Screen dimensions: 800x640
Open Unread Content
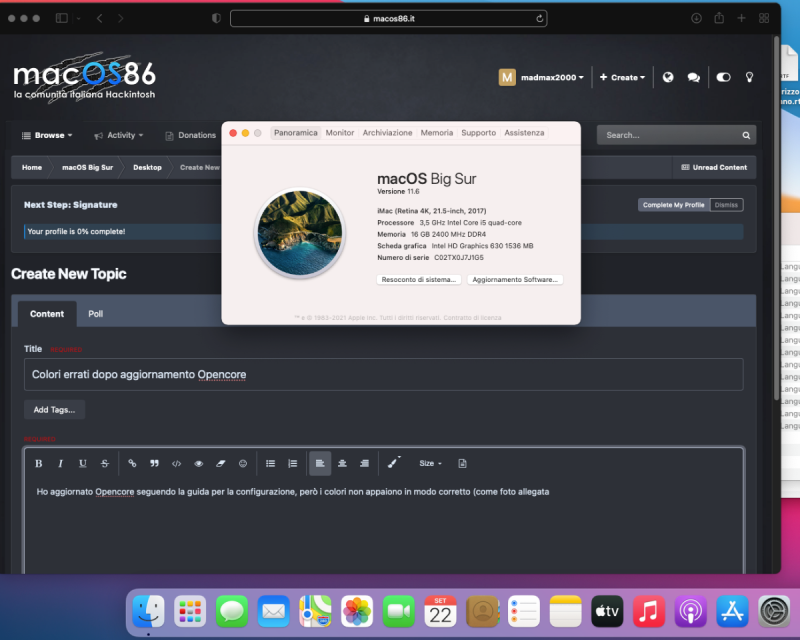pyautogui.click(x=714, y=167)
